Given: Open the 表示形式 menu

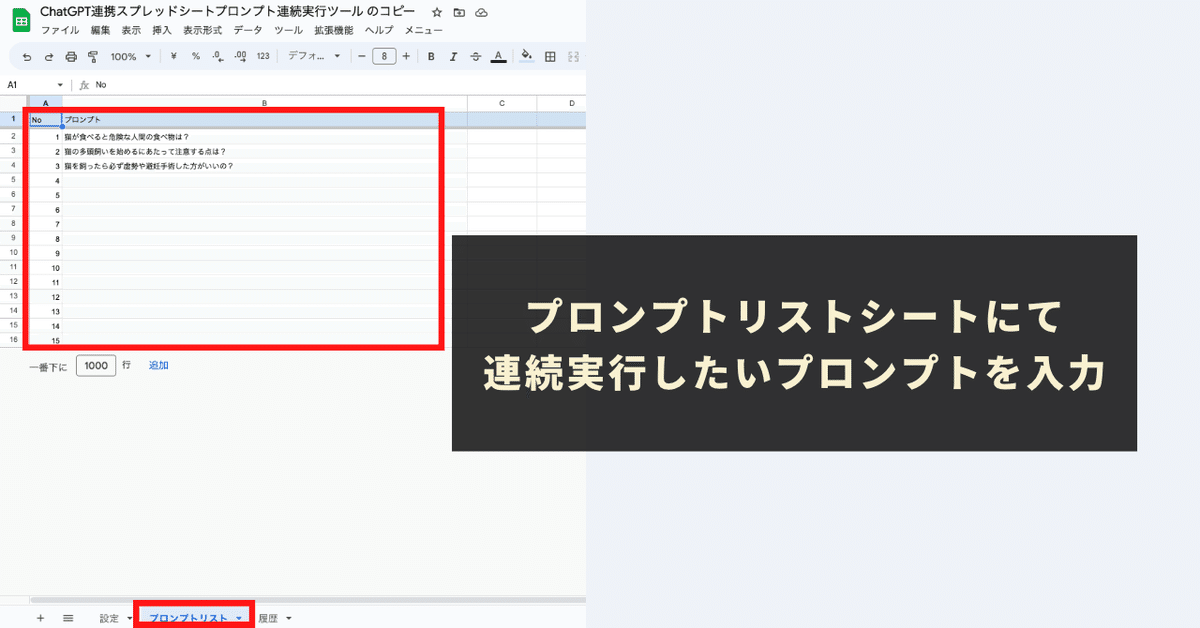Looking at the screenshot, I should coord(203,31).
